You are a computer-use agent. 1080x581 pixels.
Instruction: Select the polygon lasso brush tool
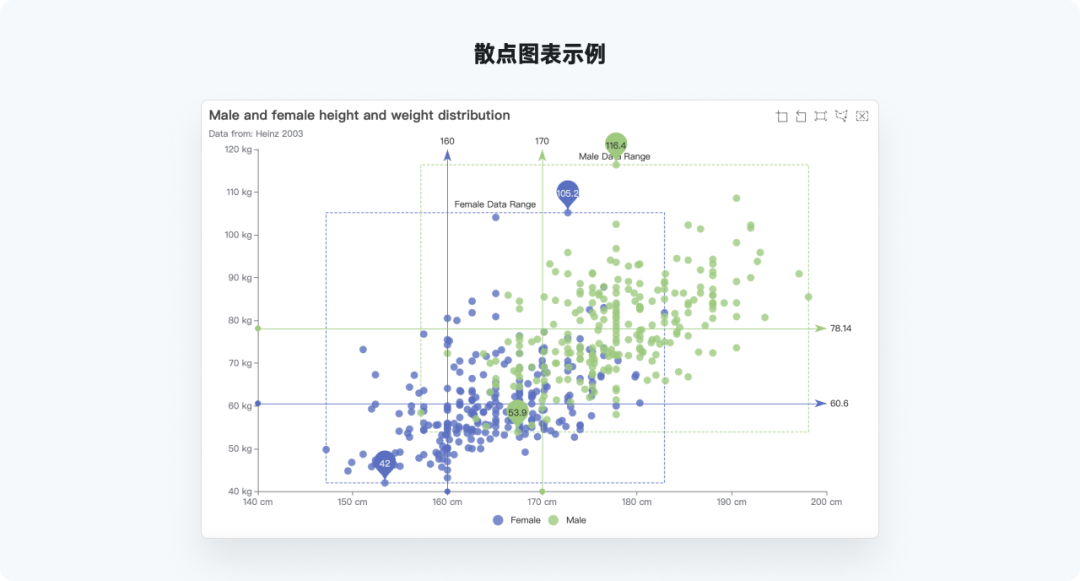(841, 116)
